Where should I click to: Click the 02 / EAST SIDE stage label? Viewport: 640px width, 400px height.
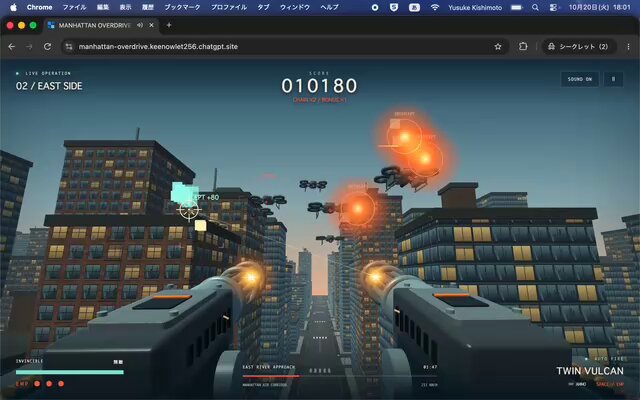click(49, 86)
